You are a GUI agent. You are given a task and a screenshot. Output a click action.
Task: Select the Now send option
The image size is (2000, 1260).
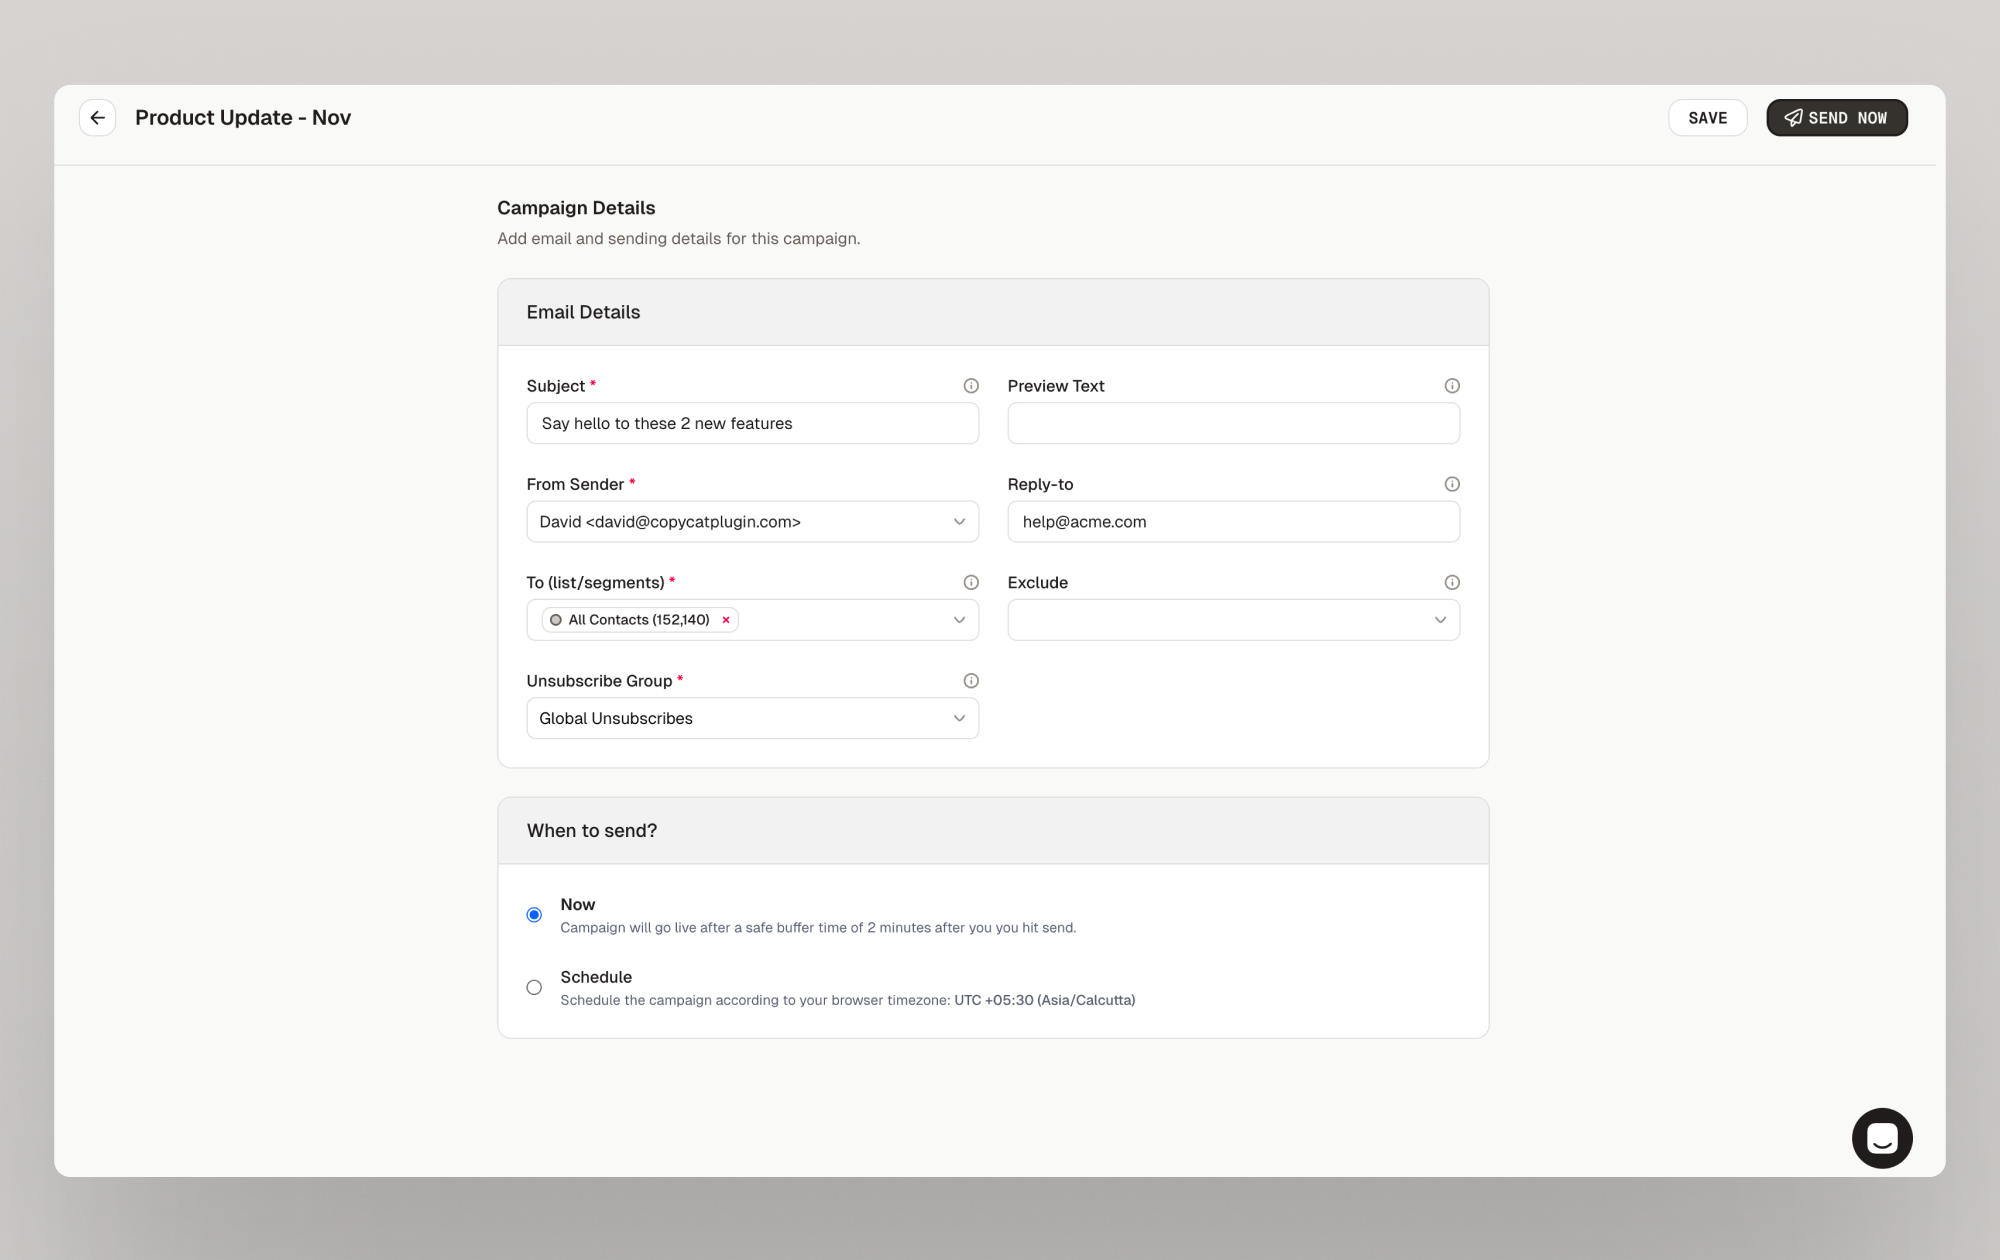[534, 915]
